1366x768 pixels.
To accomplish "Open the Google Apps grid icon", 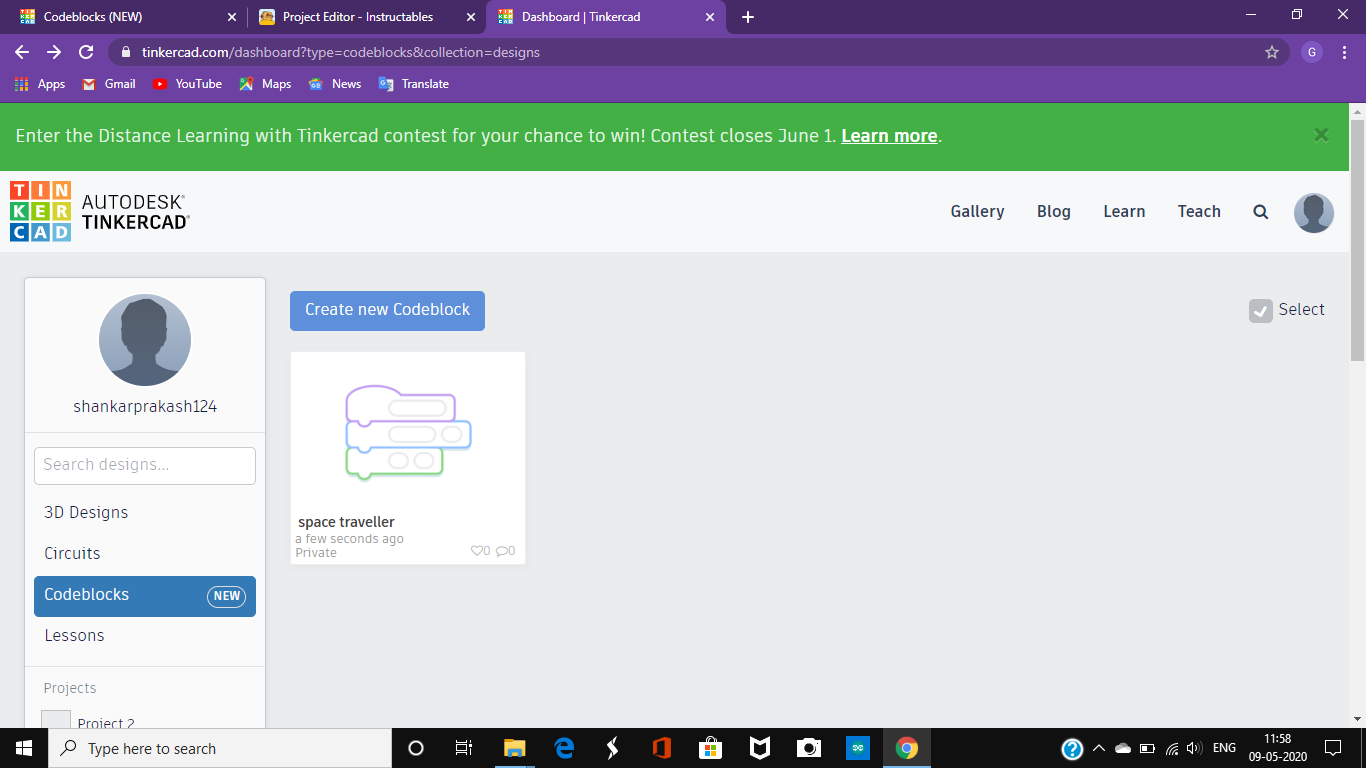I will tap(20, 84).
